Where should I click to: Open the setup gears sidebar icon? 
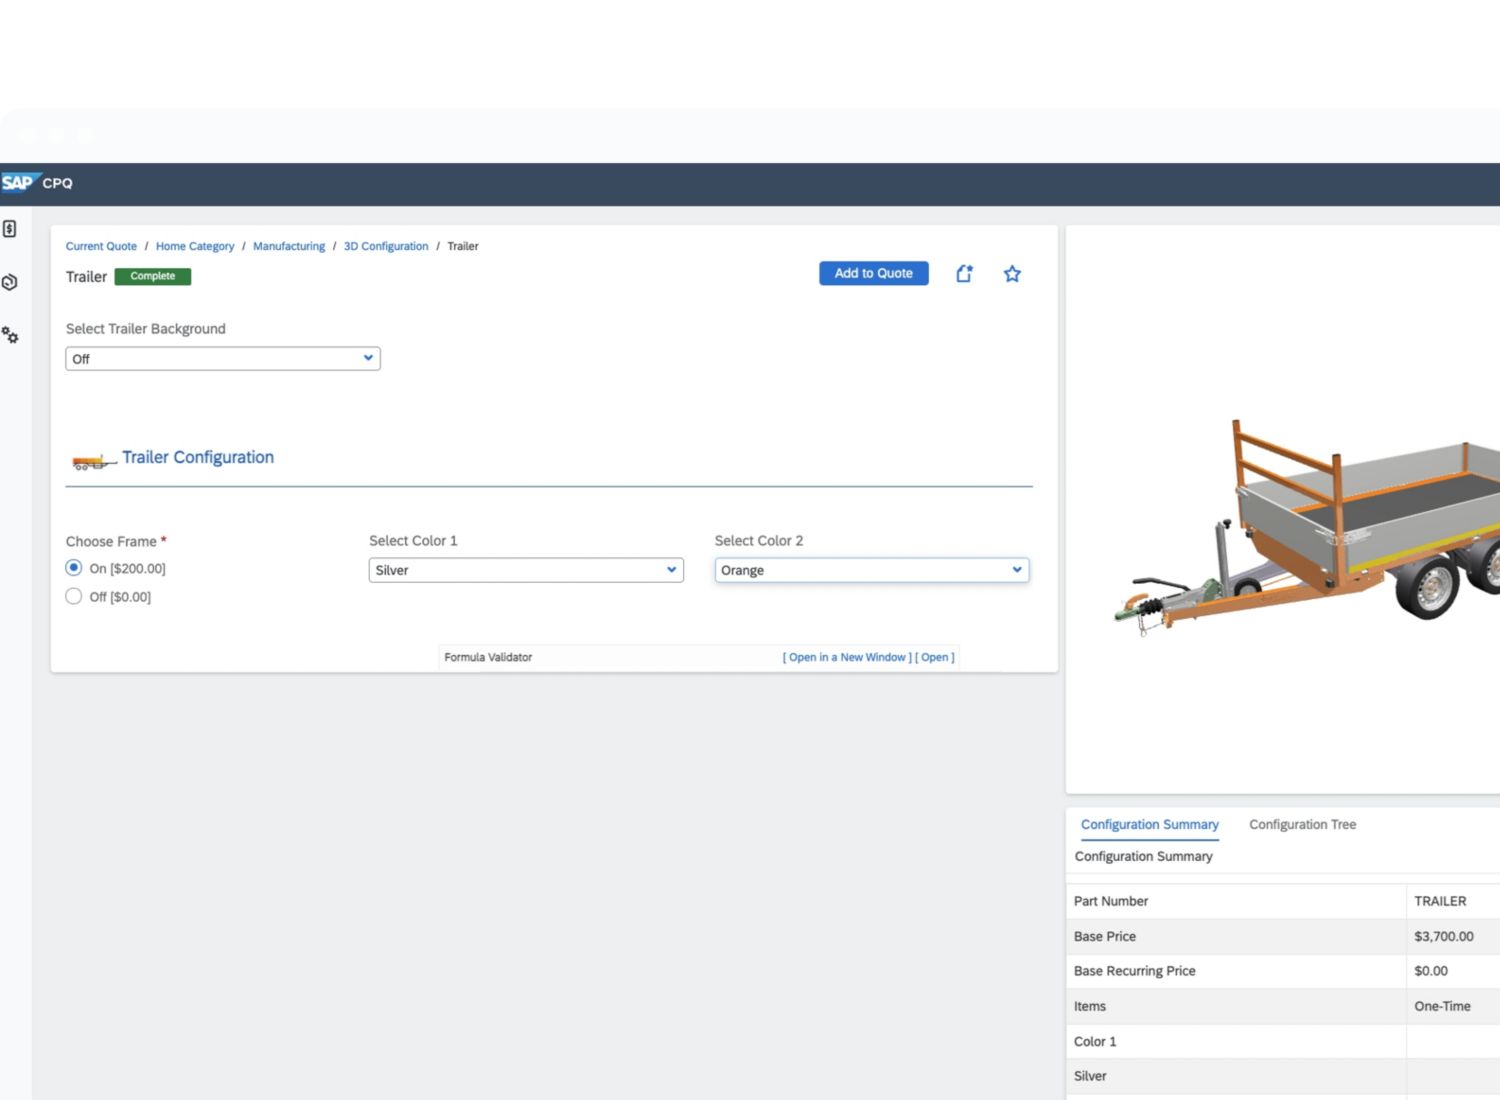[10, 335]
